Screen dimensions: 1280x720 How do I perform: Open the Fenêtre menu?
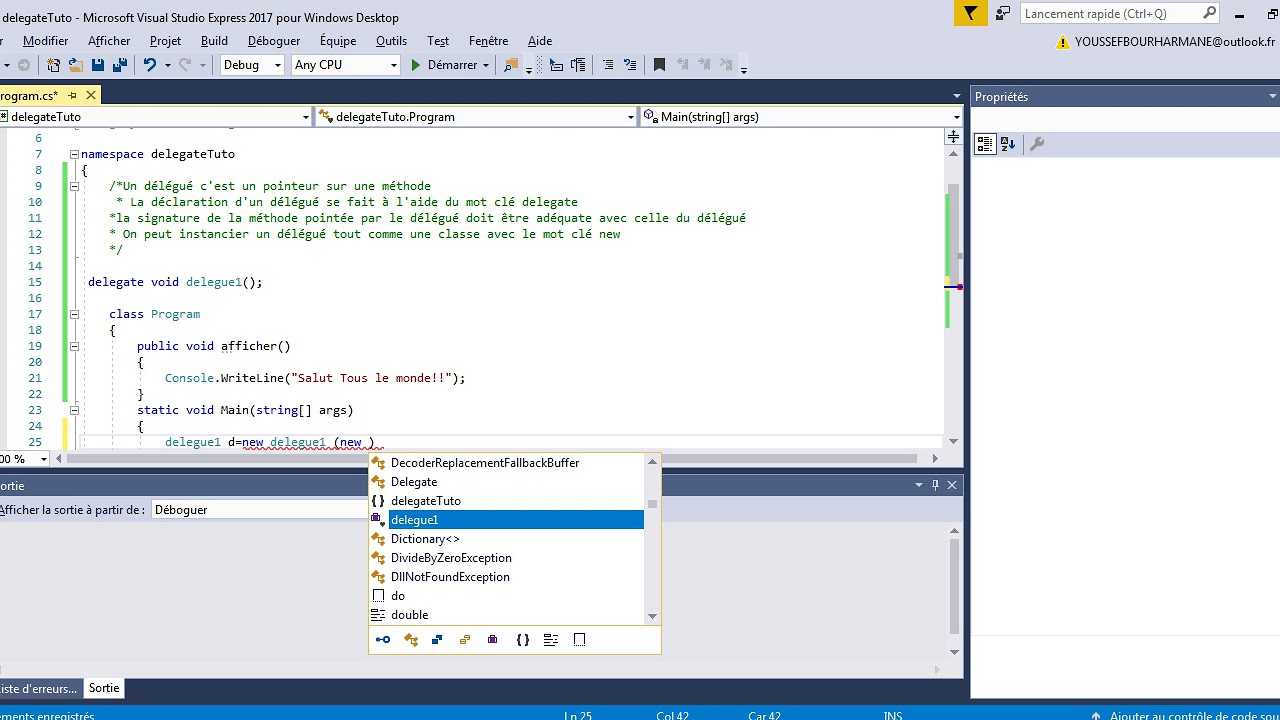pyautogui.click(x=488, y=41)
